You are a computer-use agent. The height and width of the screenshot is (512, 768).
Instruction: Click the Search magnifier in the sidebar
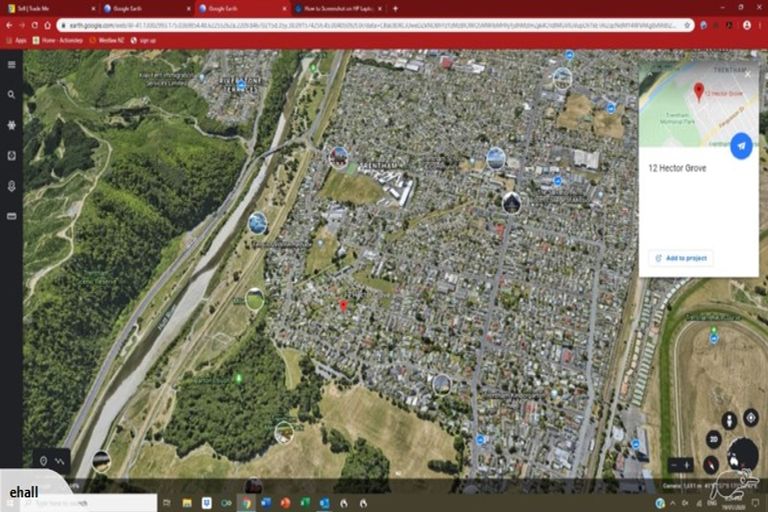point(11,95)
